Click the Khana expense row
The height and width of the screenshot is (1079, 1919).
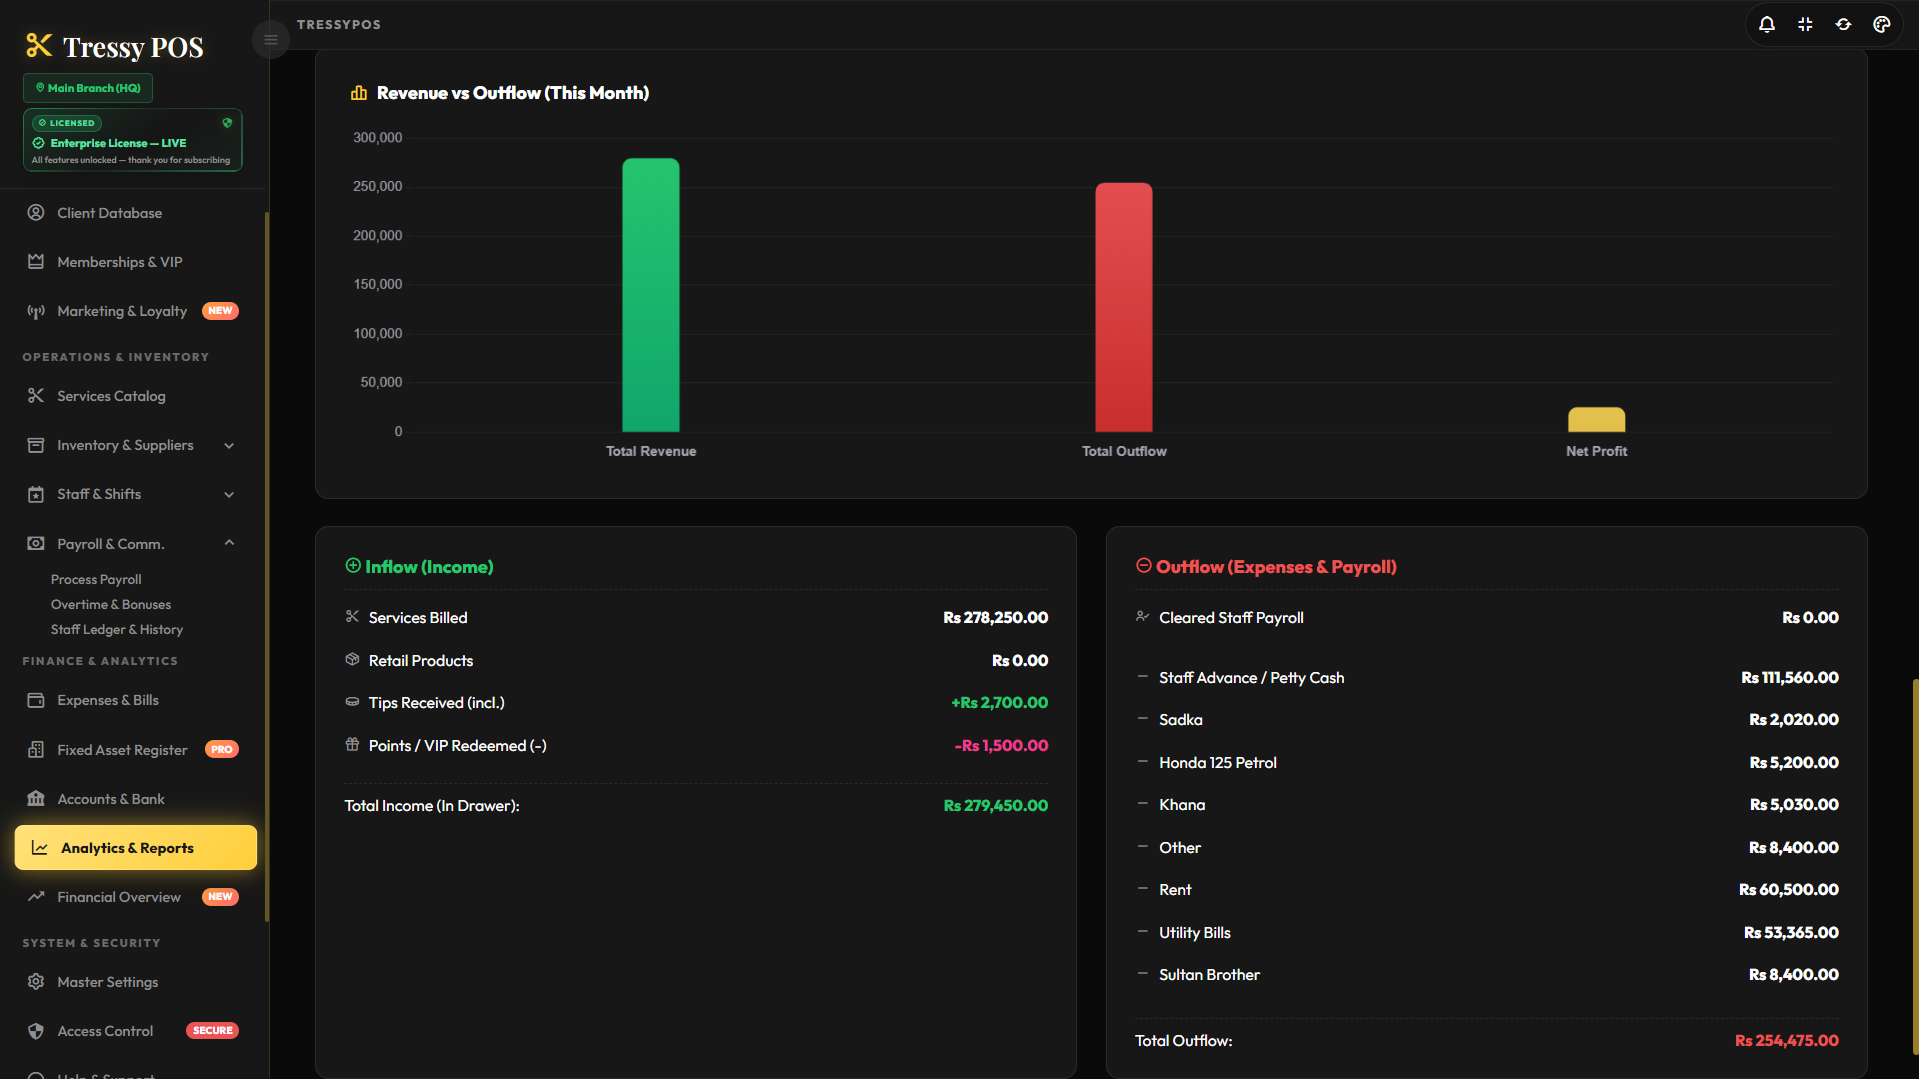tap(1487, 805)
